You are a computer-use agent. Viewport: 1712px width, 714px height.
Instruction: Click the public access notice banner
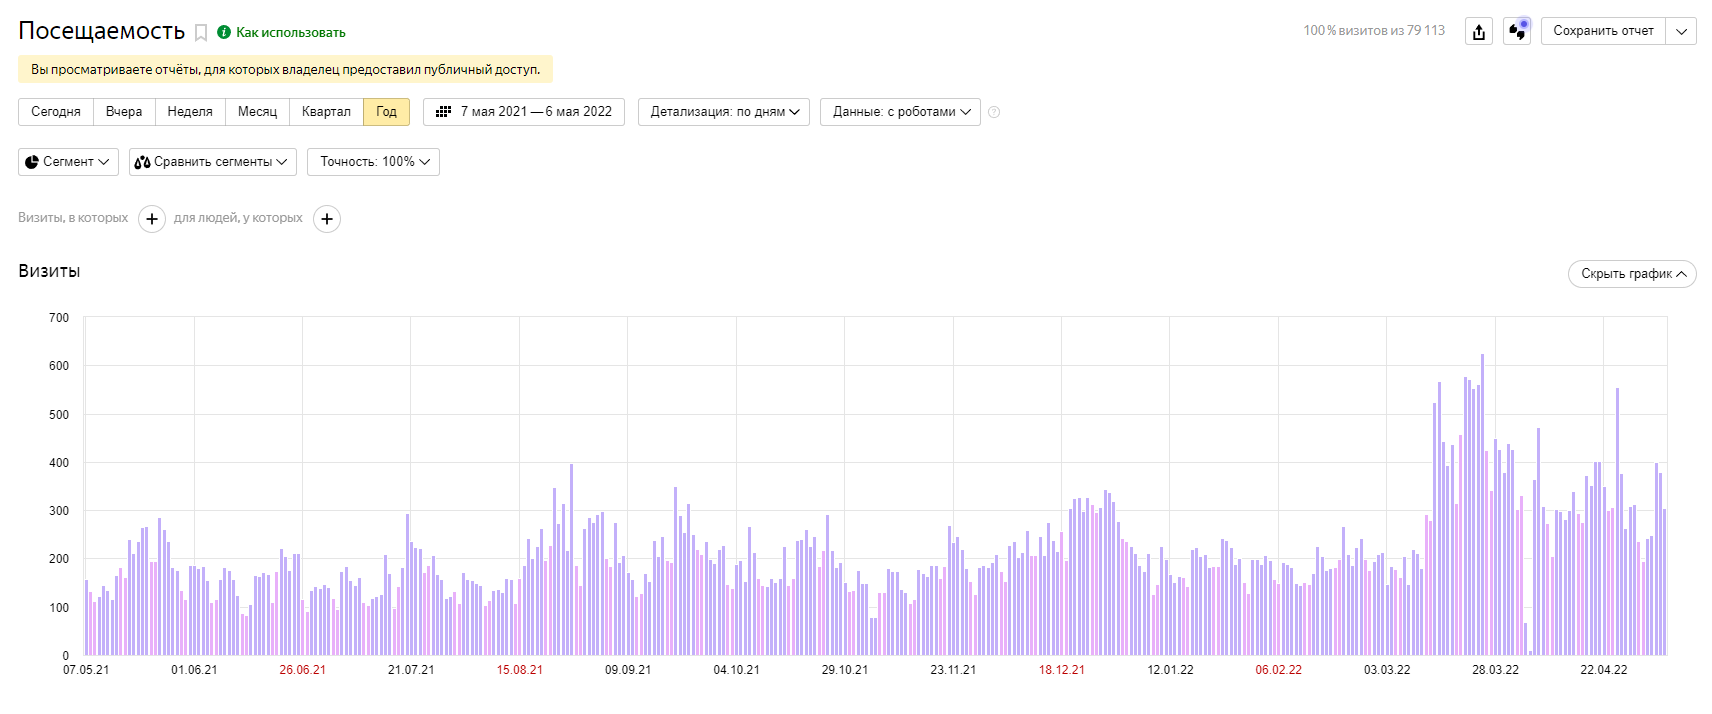285,70
